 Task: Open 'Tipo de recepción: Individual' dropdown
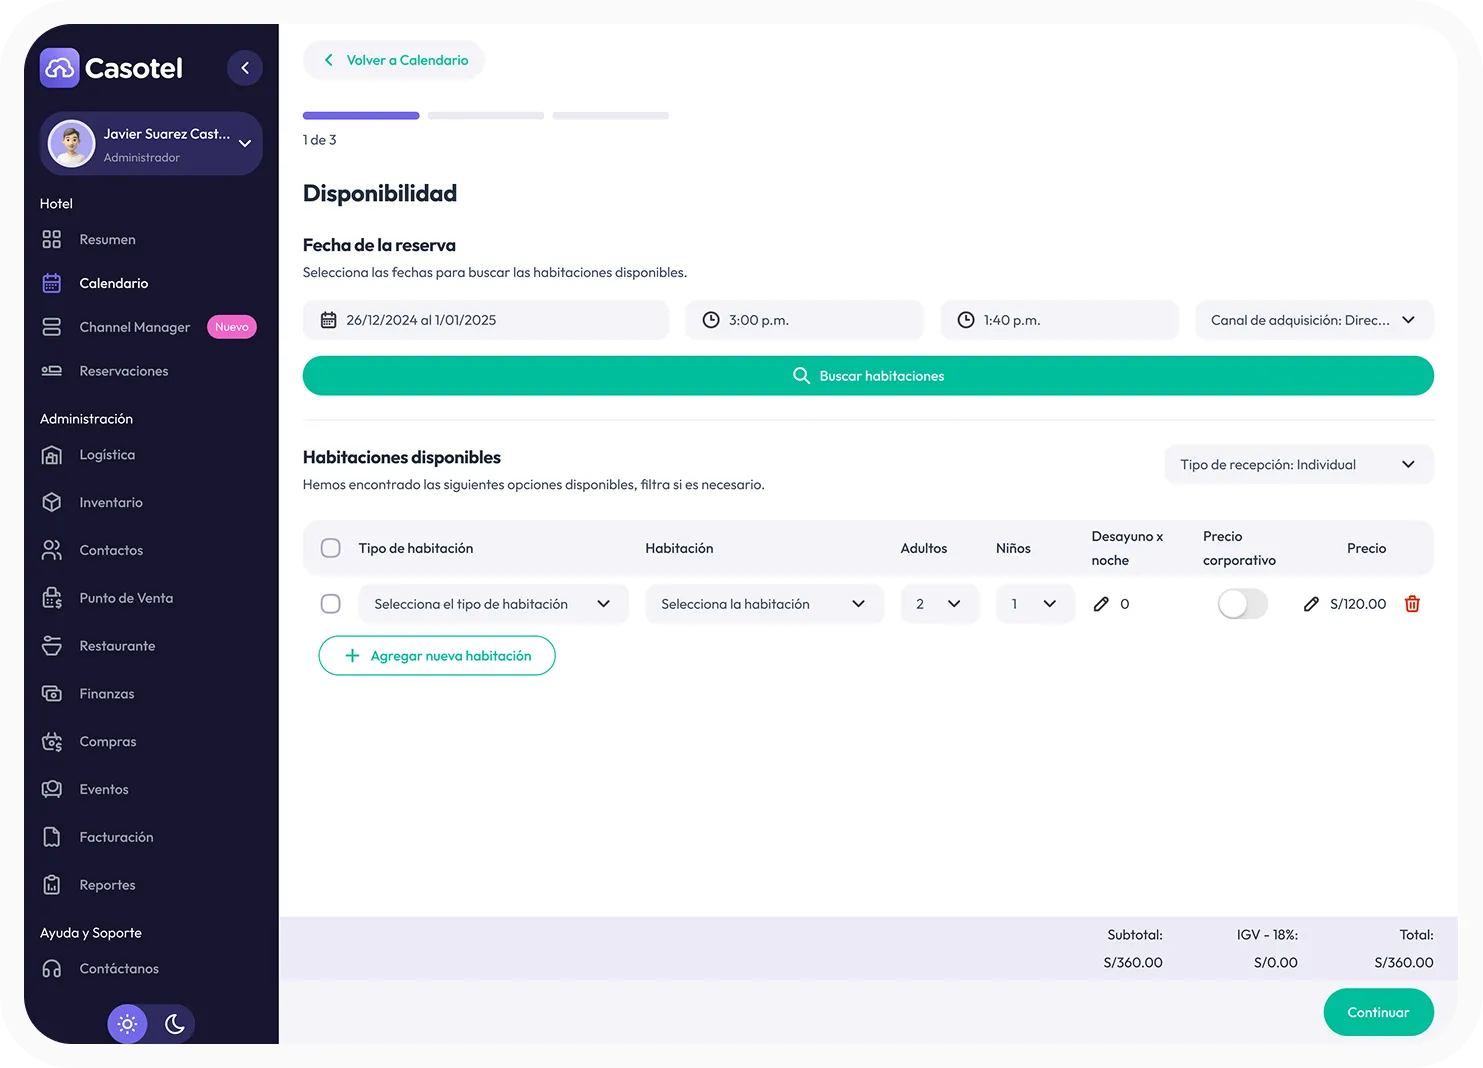click(x=1298, y=465)
